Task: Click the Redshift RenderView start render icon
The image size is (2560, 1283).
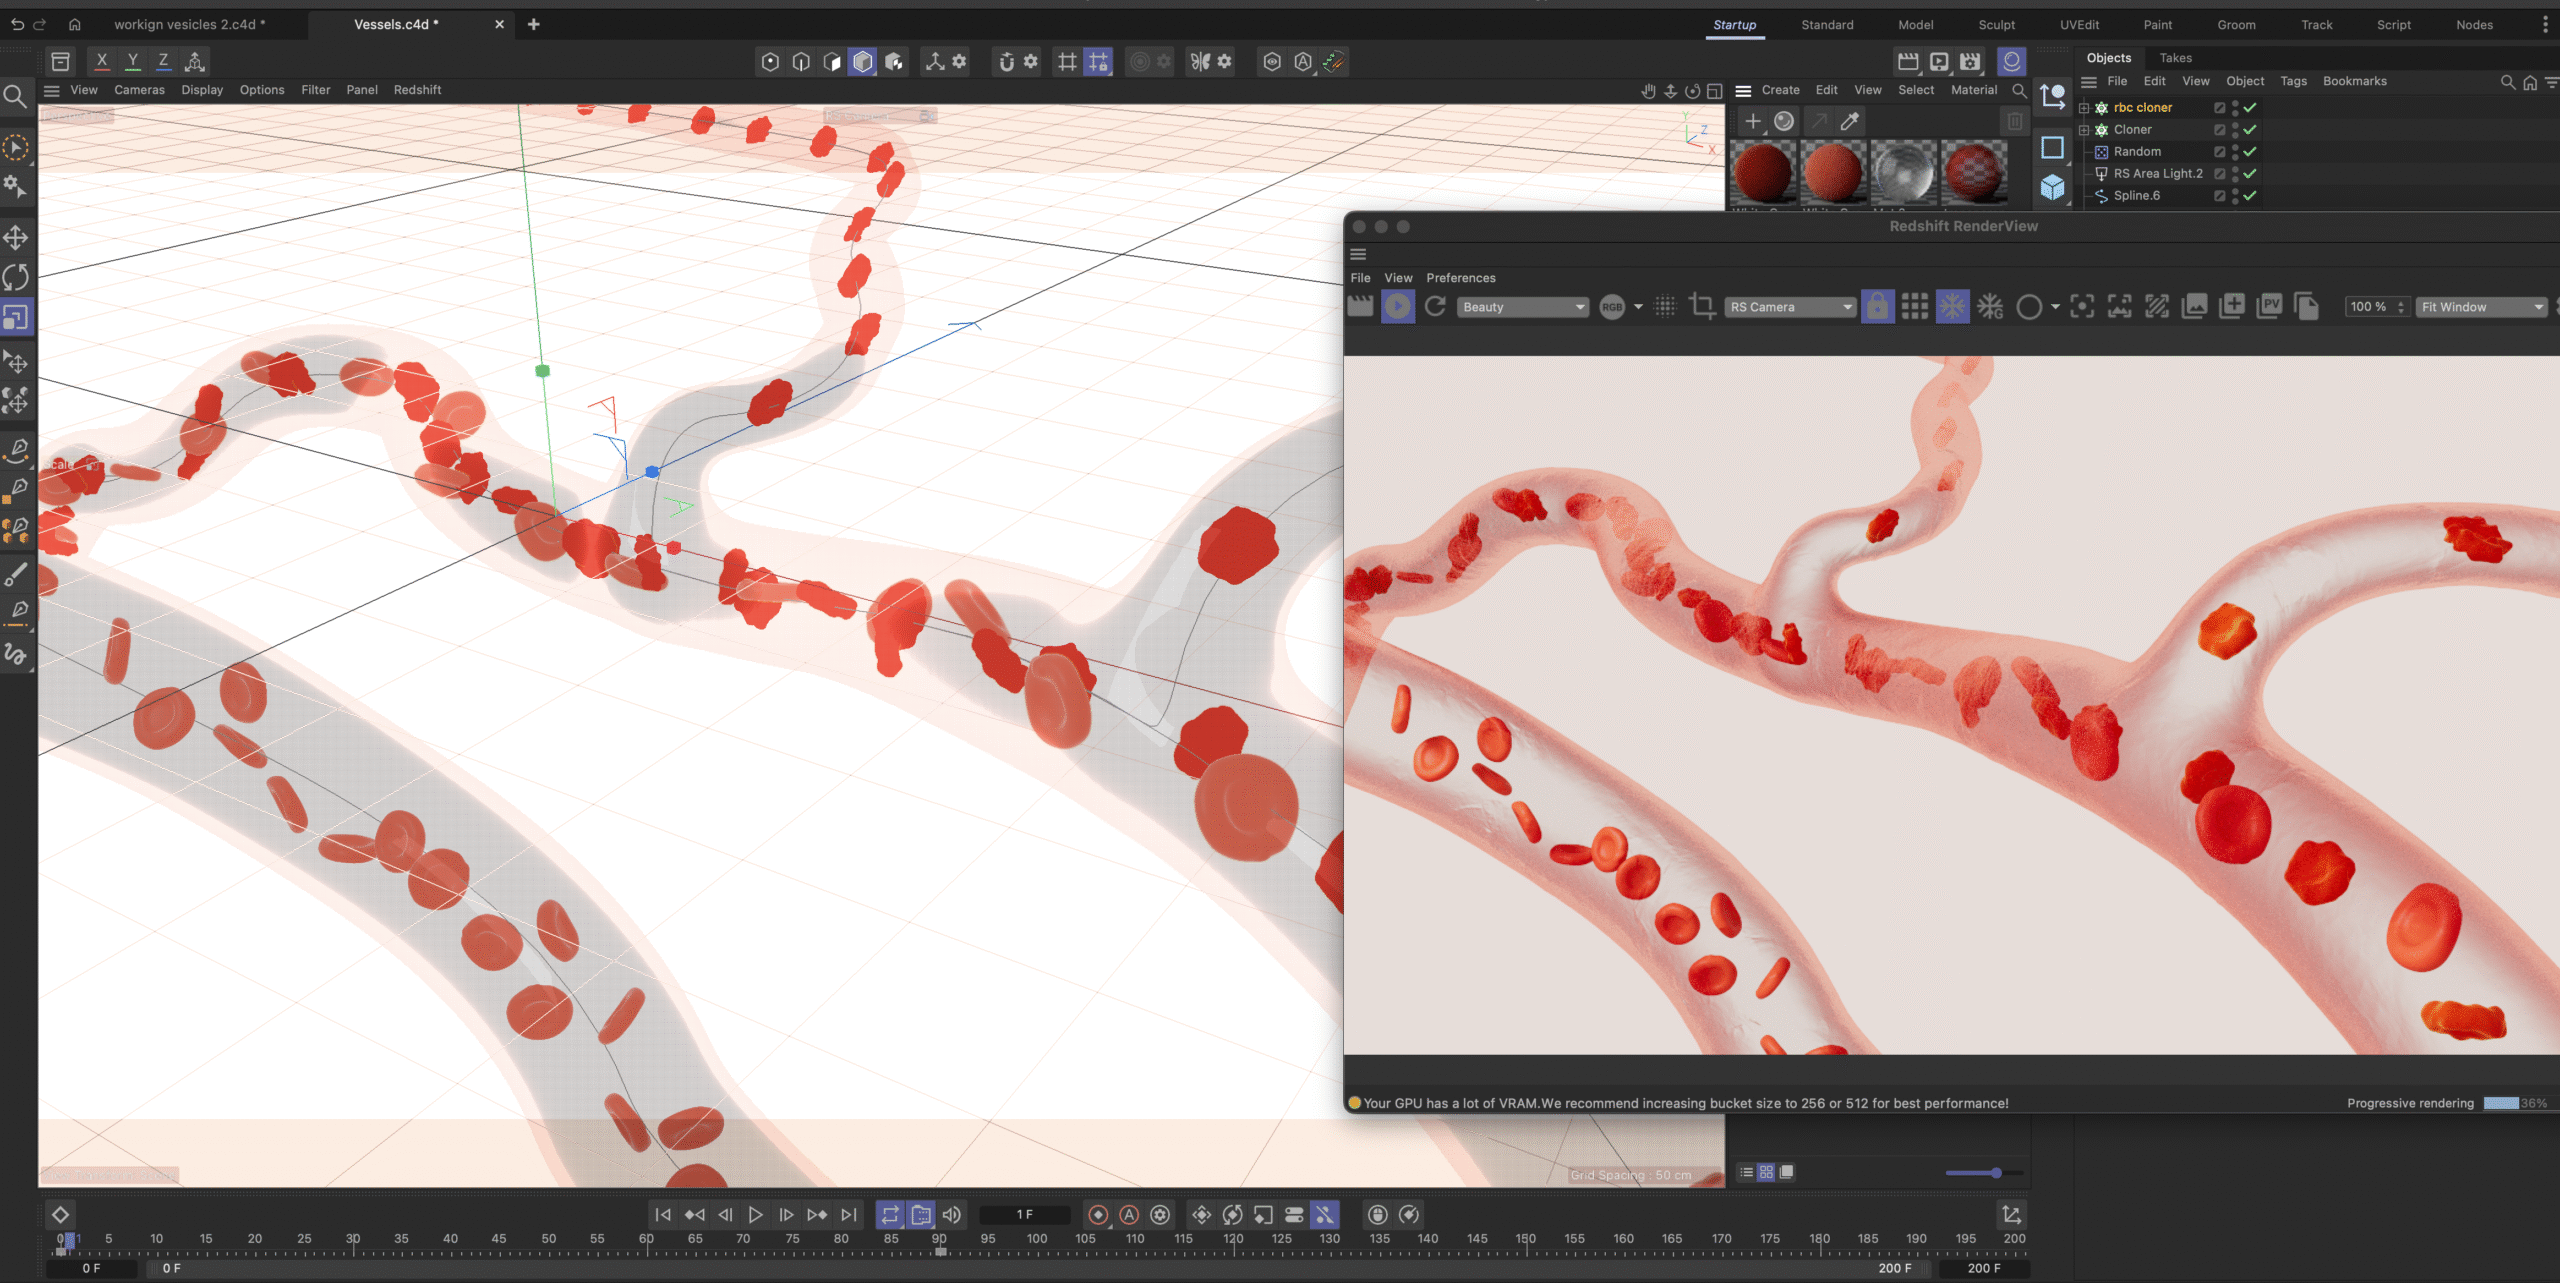Action: click(1397, 307)
